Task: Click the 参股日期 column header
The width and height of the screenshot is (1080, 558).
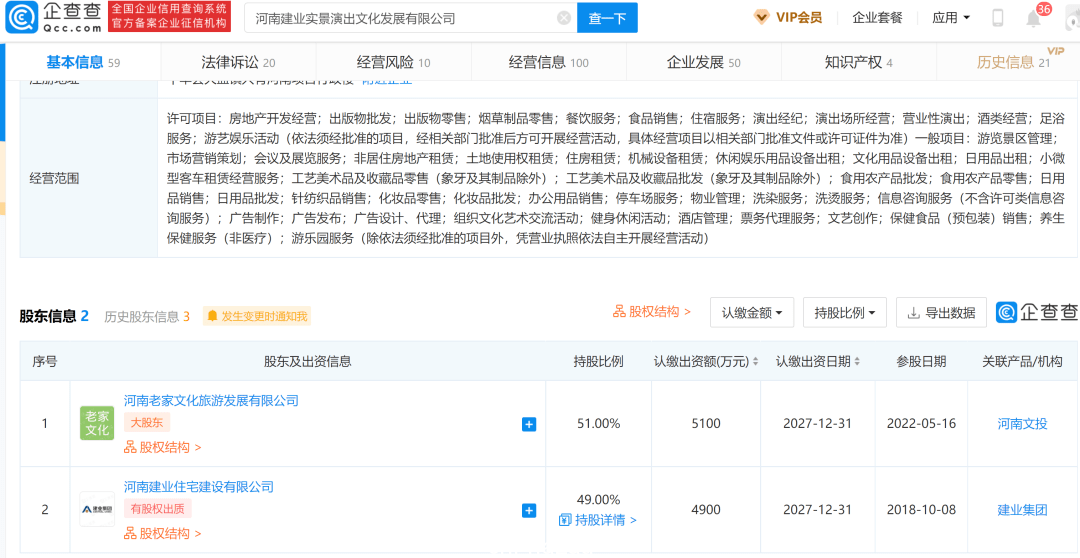Action: tap(921, 362)
